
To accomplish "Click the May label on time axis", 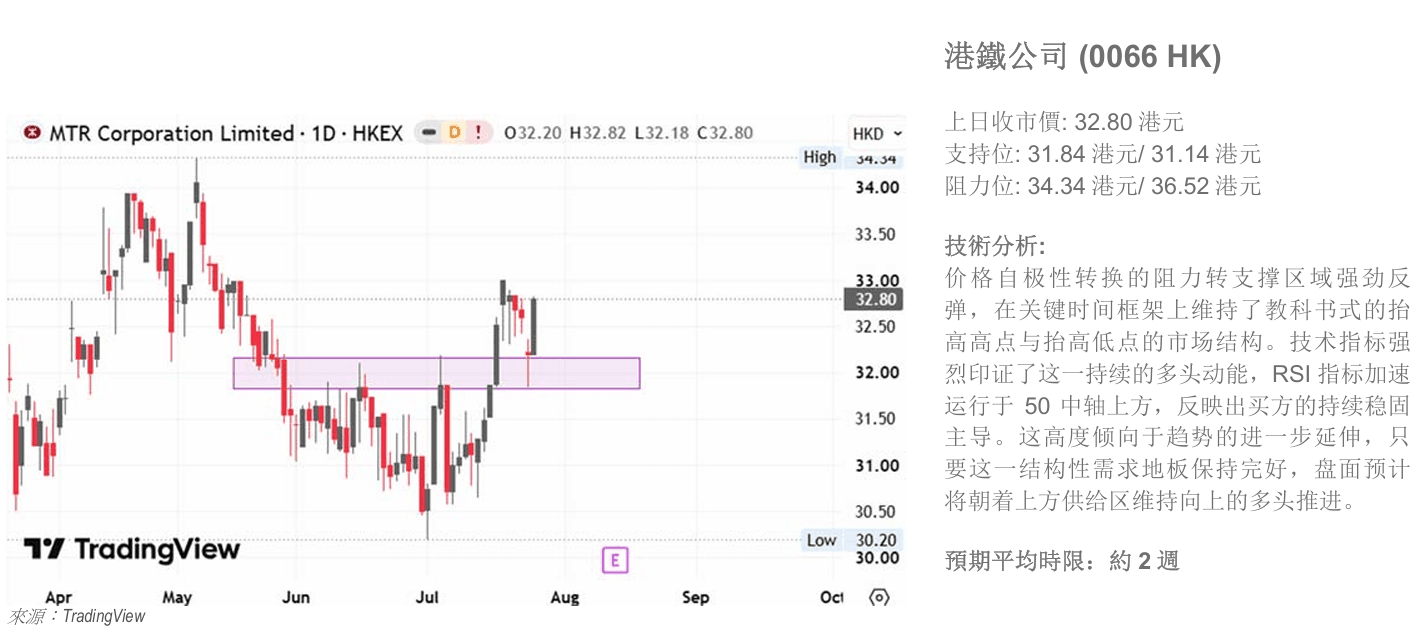I will 177,597.
